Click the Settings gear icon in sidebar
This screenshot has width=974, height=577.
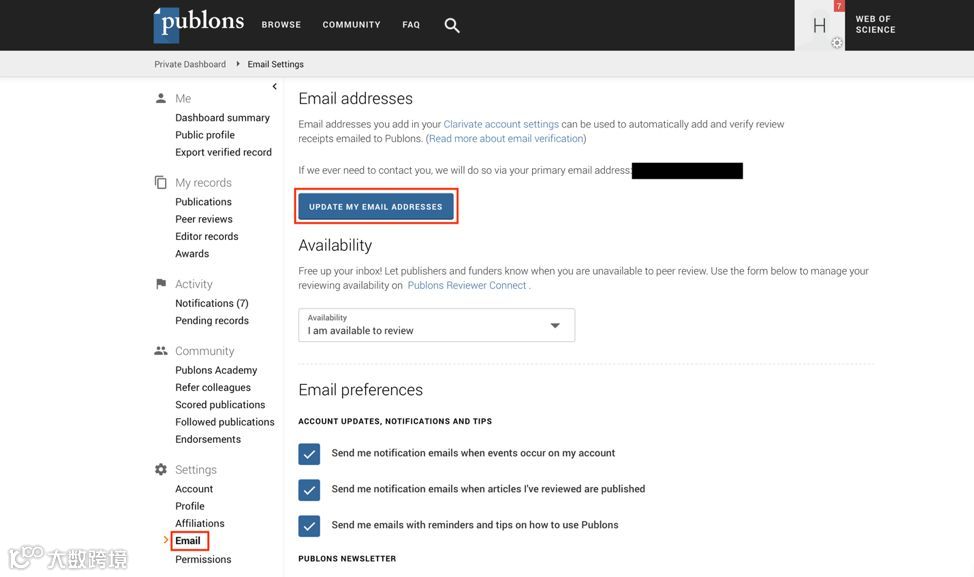(161, 470)
